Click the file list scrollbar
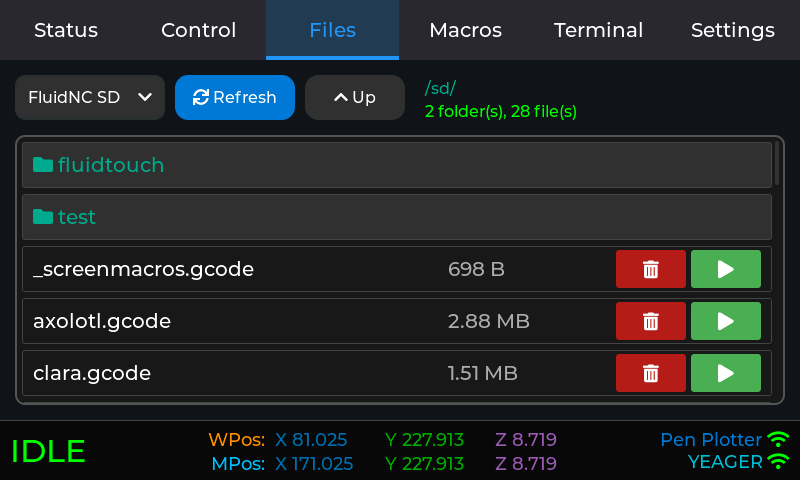 point(777,165)
